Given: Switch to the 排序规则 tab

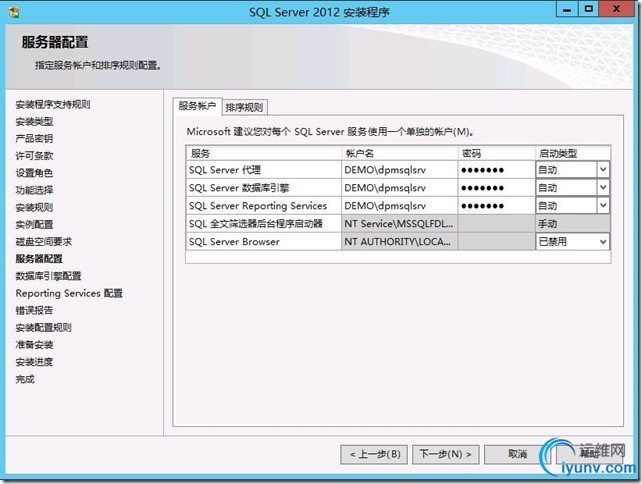Looking at the screenshot, I should tap(244, 107).
